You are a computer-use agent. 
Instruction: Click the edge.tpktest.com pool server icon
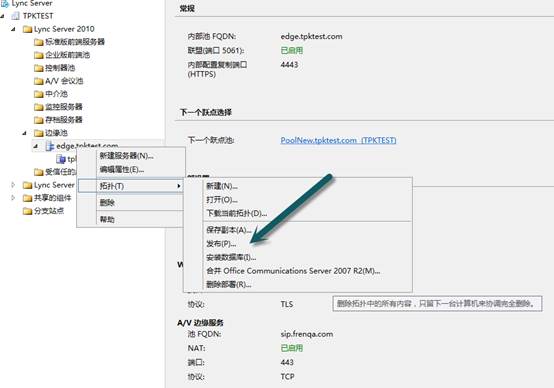[50, 146]
